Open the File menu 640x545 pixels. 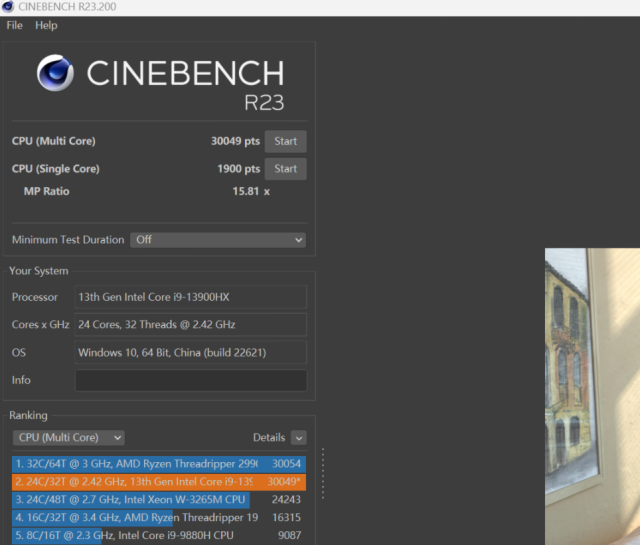coord(14,25)
